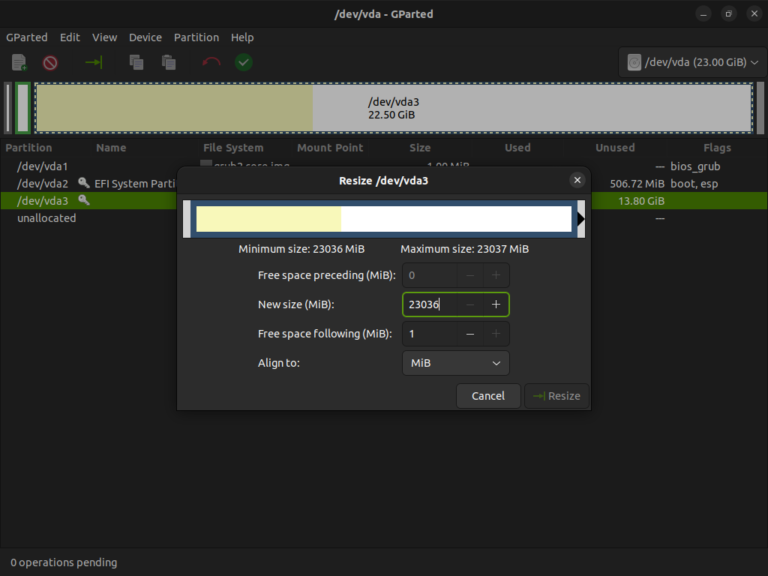Viewport: 768px width, 576px height.
Task: Open the GParted menu
Action: (27, 37)
